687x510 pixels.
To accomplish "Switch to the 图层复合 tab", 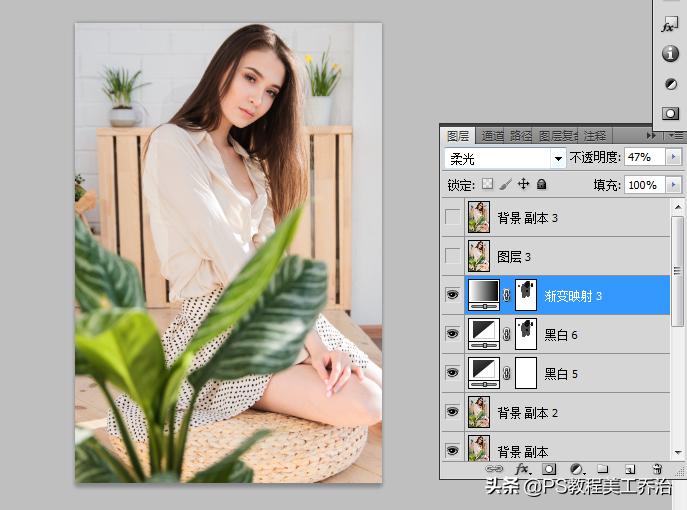I will [558, 136].
